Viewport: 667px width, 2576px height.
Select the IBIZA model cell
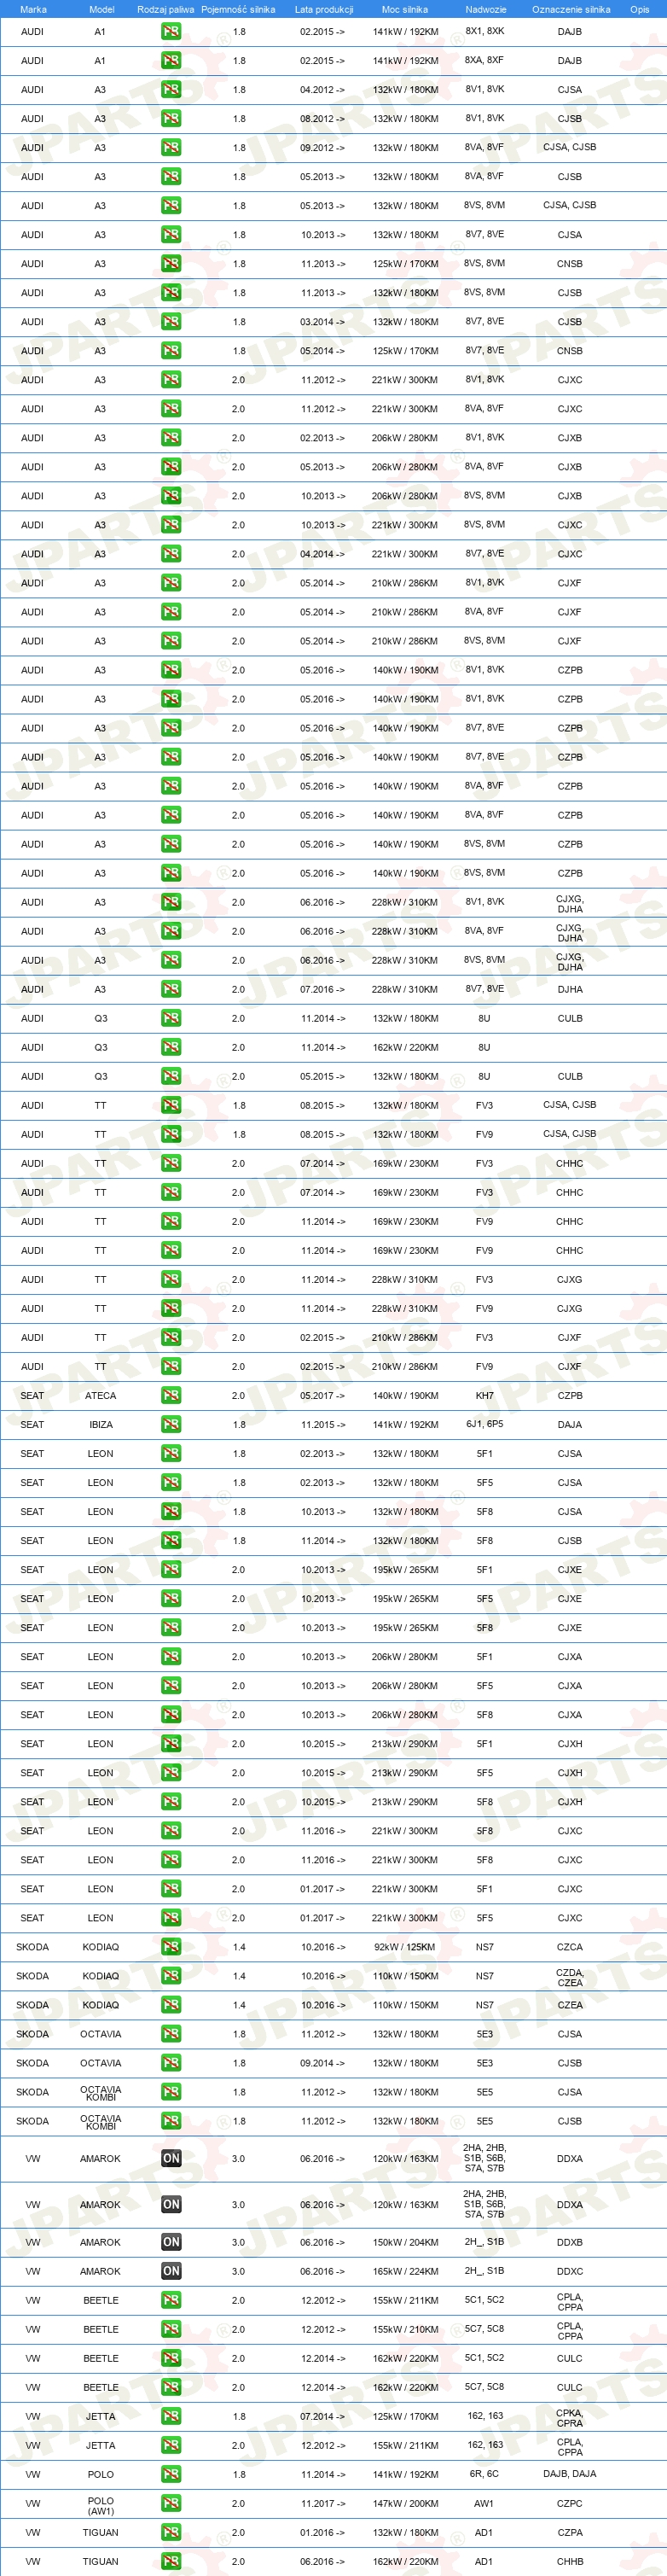(100, 1424)
